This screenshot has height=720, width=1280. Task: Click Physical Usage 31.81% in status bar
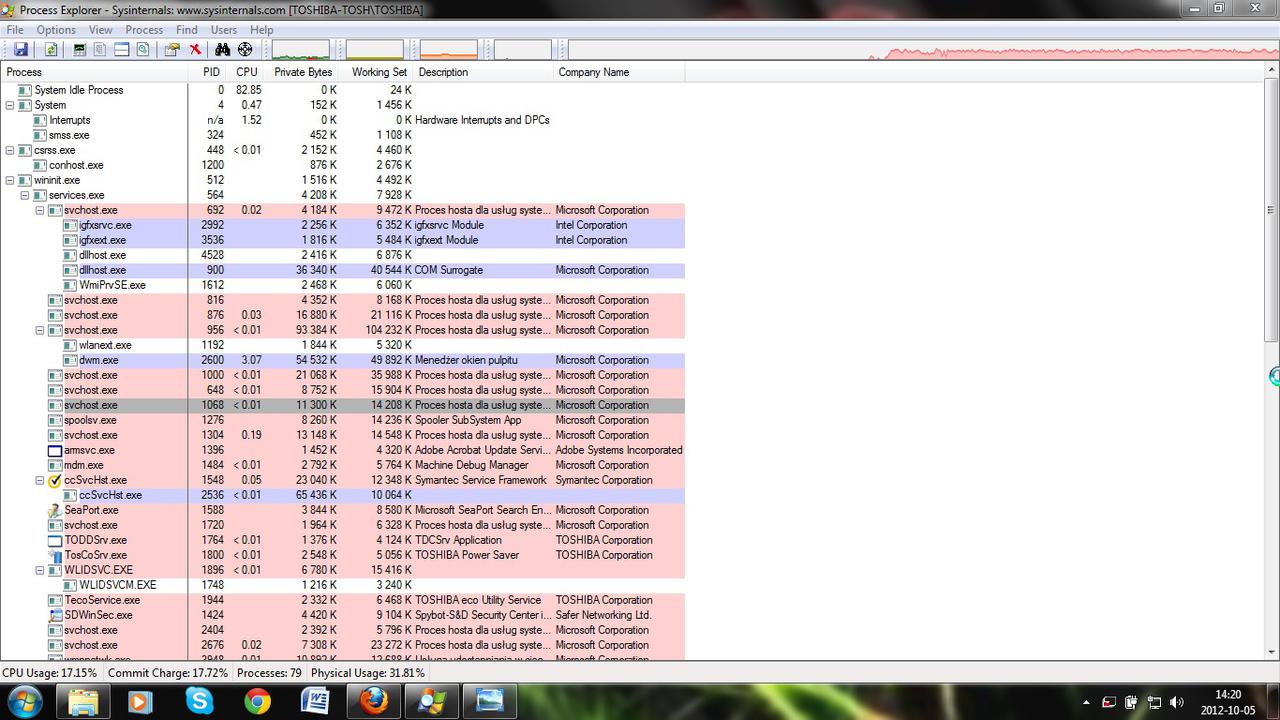click(x=368, y=673)
